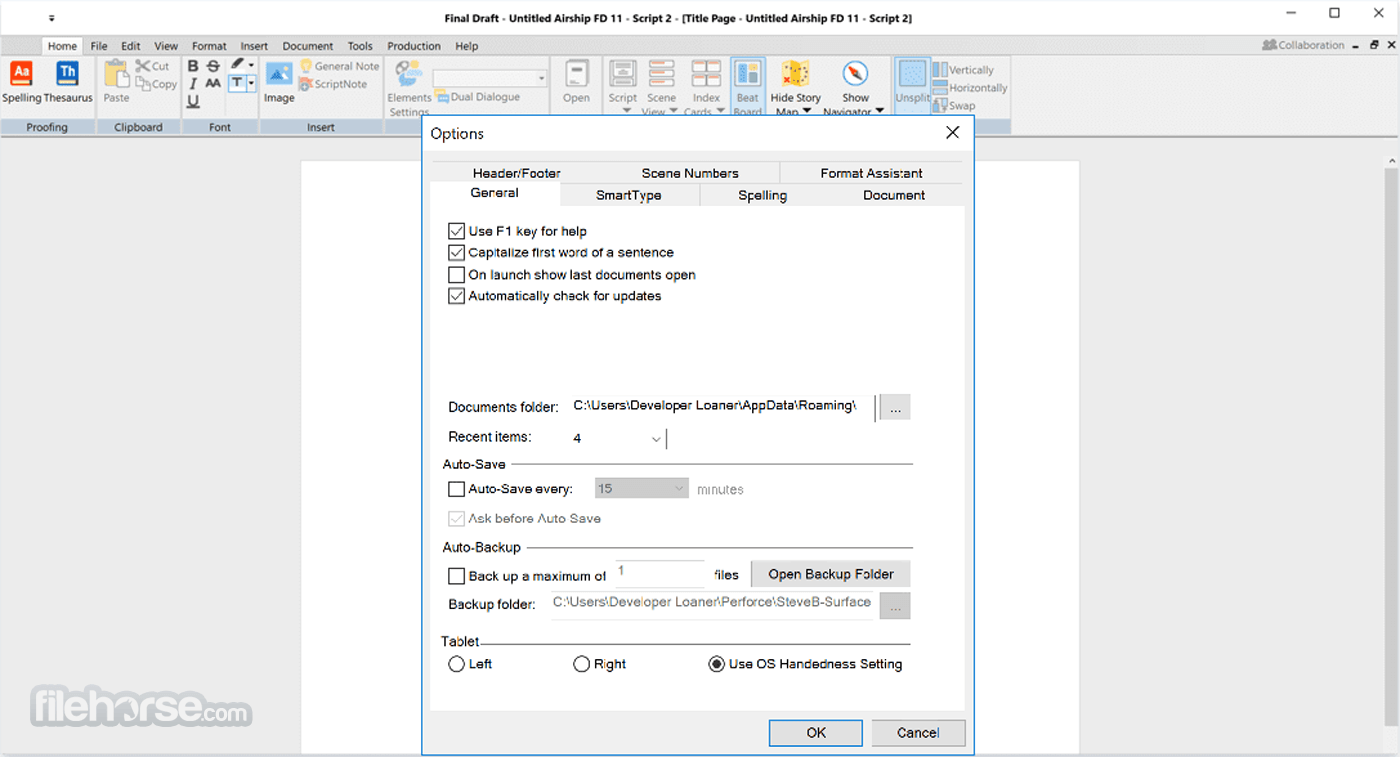Click the Cut scissors icon
This screenshot has height=757, width=1400.
143,66
